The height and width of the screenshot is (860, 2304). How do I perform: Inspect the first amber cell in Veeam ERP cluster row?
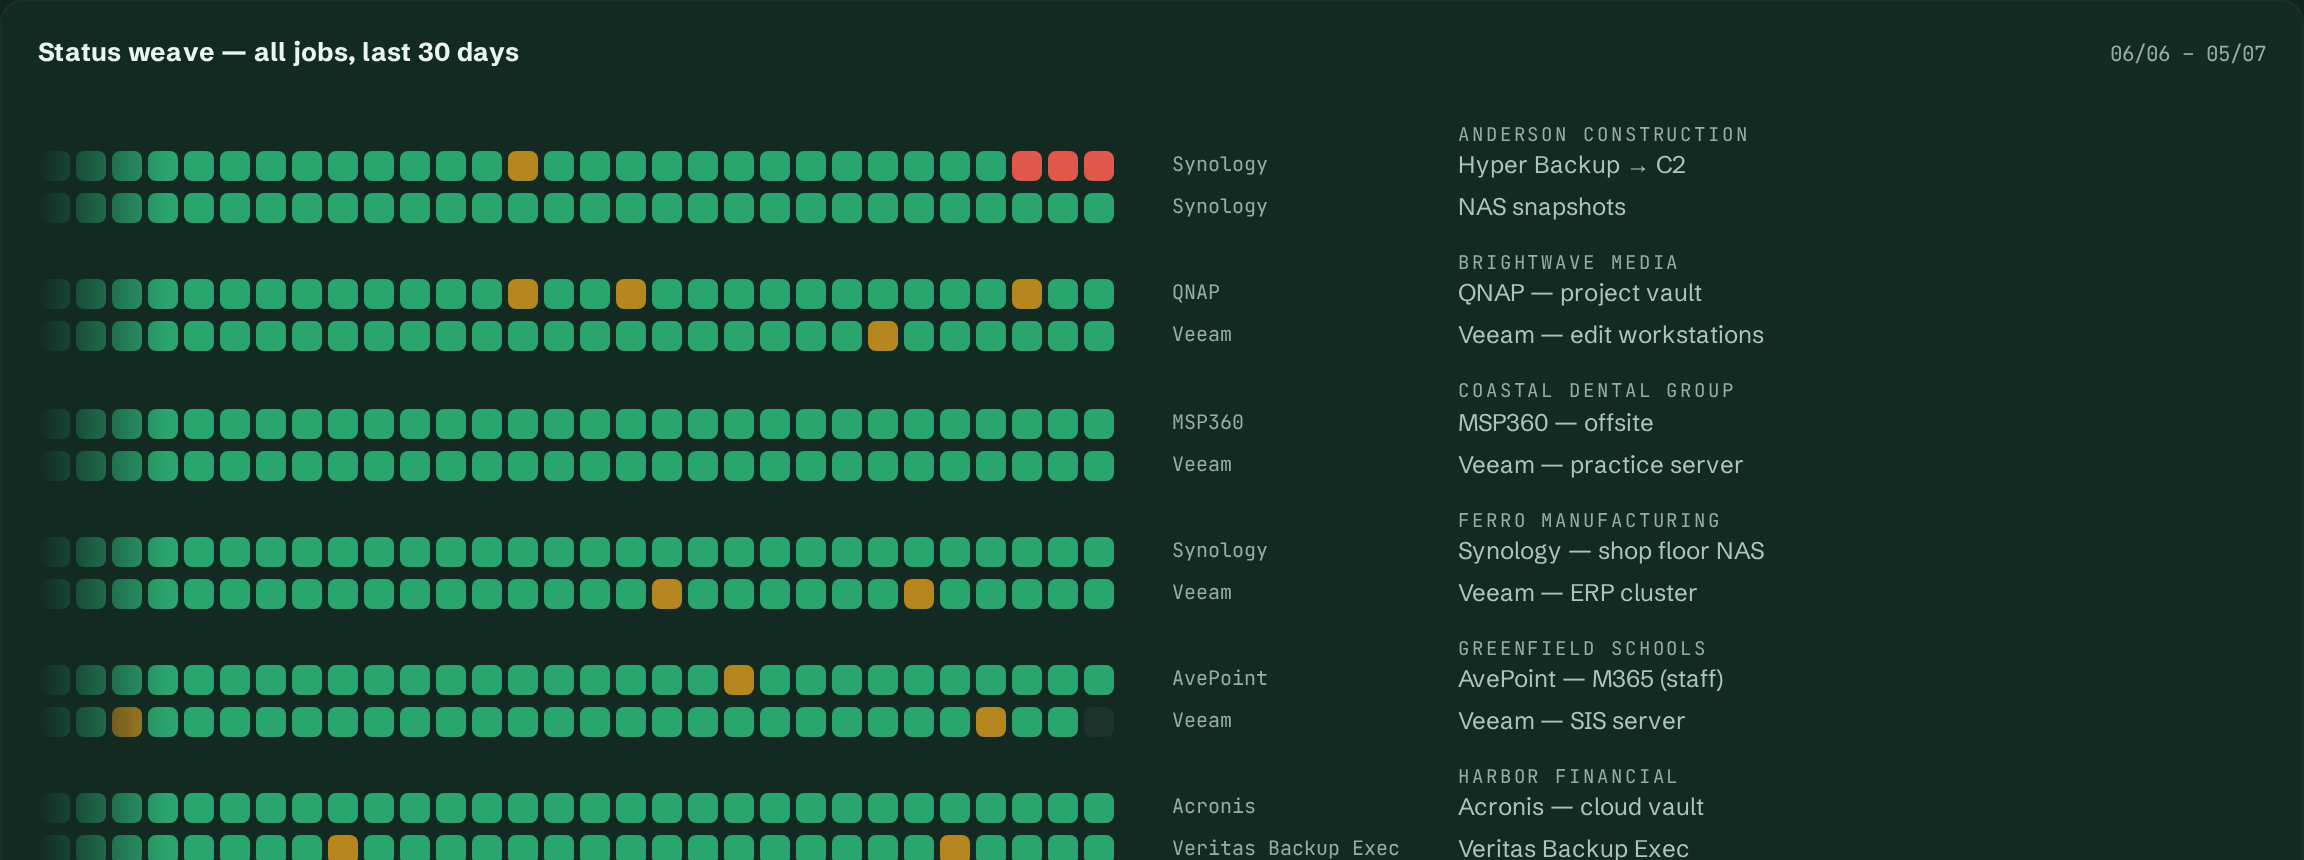pos(667,594)
